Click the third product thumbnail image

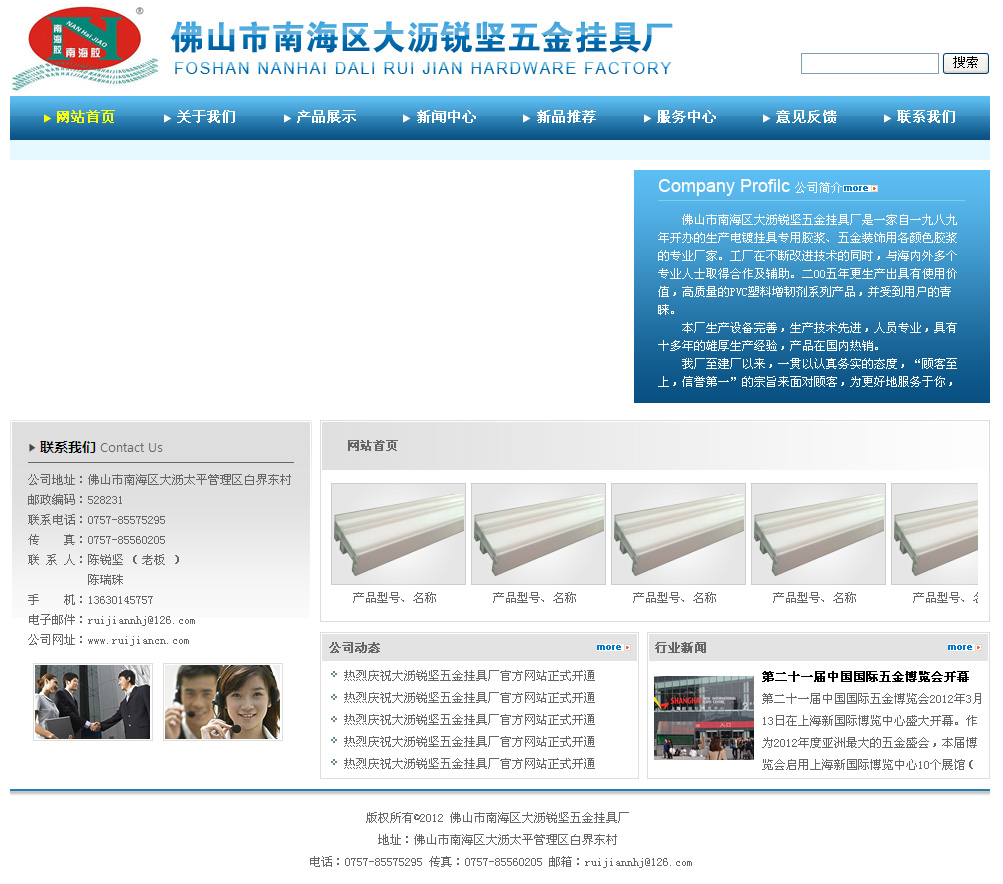click(x=678, y=534)
